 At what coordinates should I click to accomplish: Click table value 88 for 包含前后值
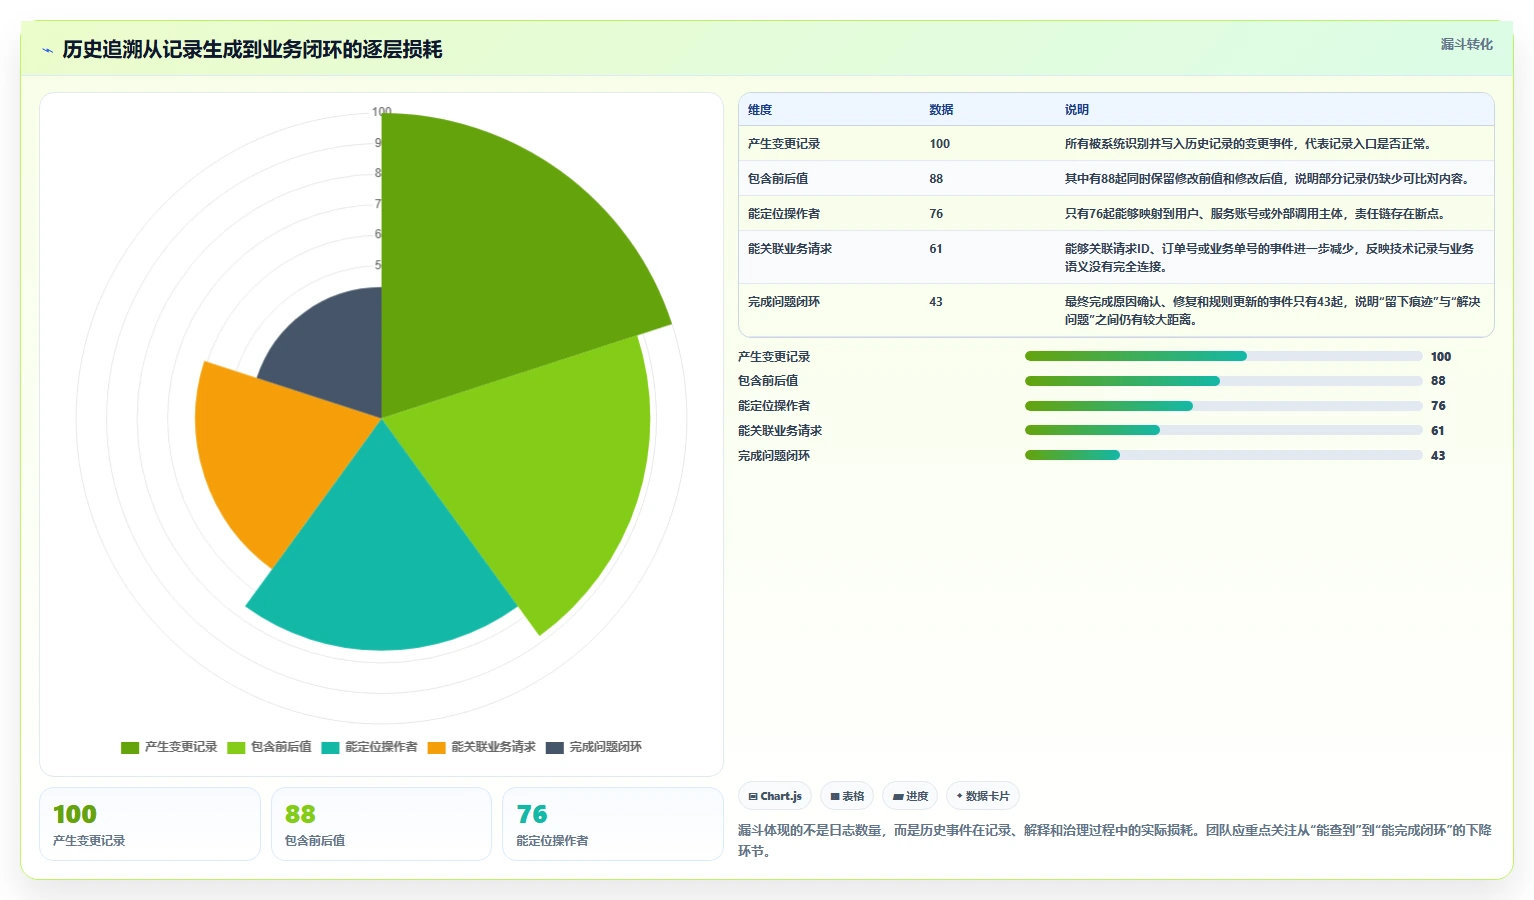point(936,179)
